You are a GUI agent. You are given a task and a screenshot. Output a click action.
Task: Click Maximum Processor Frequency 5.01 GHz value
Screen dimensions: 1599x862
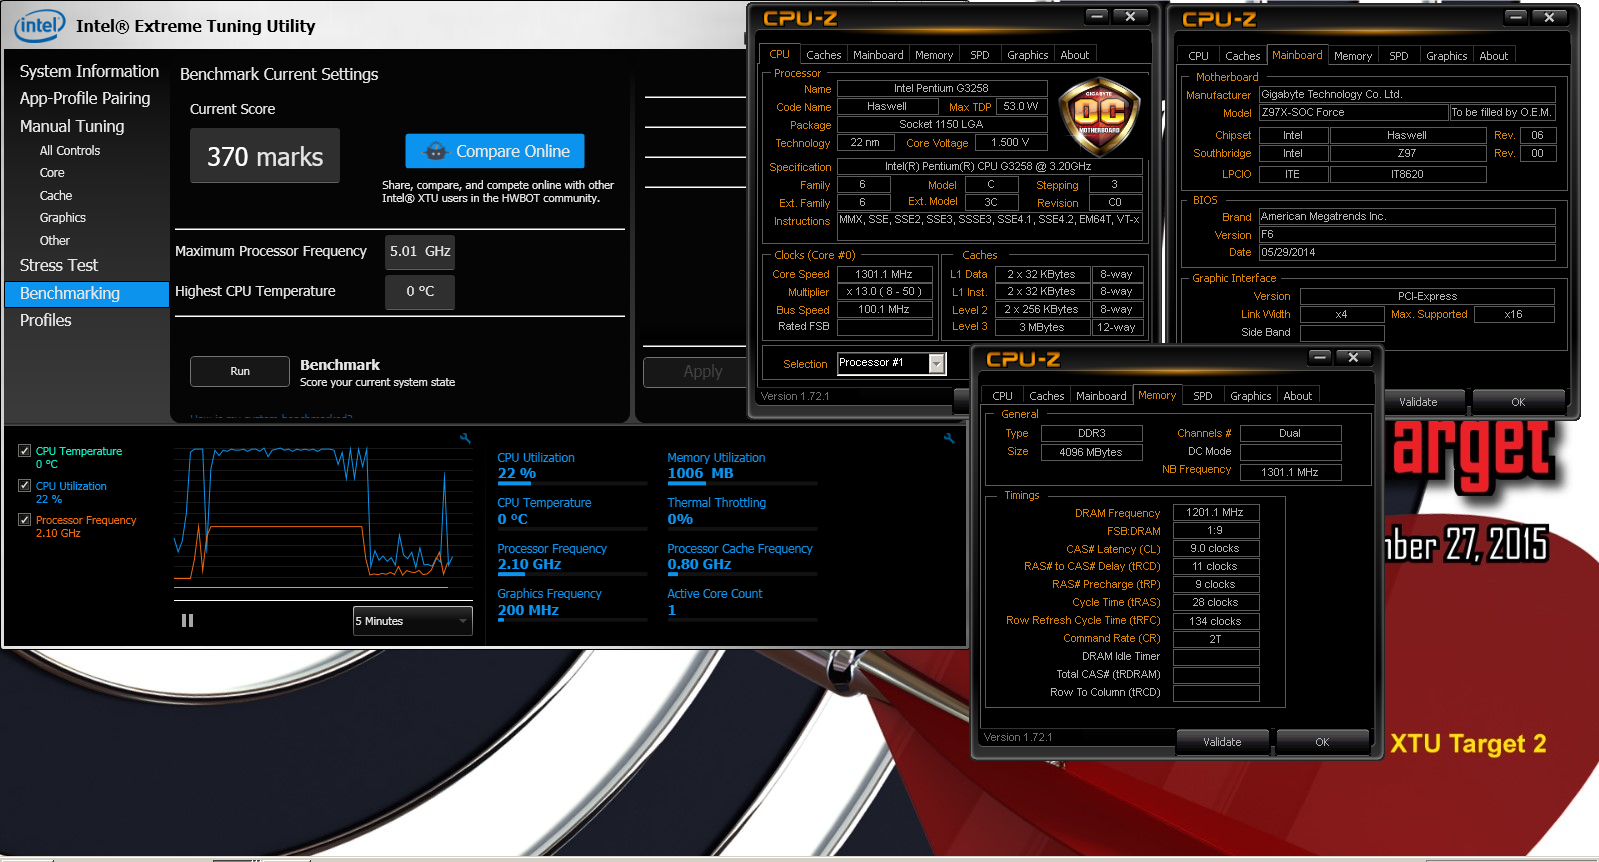420,252
